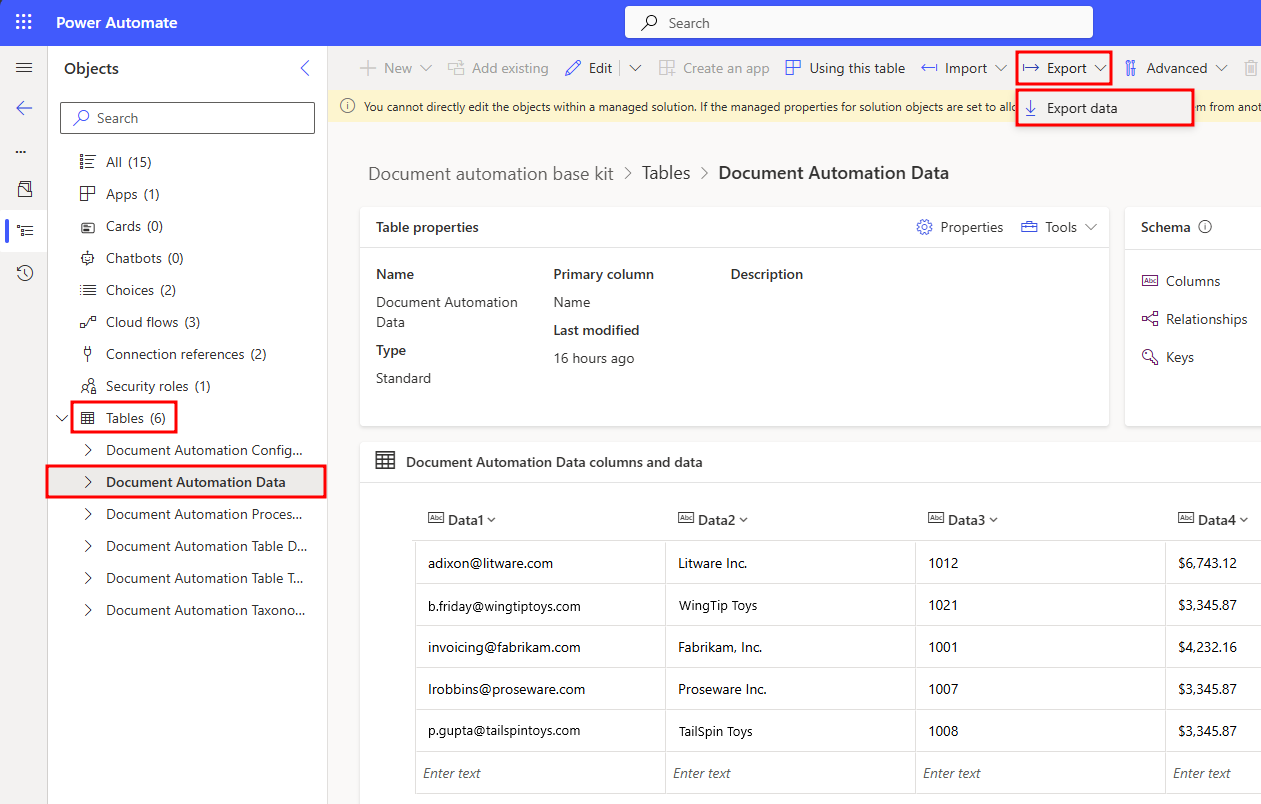Click Enter text cell under Data2
Viewport: 1261px width, 804px height.
point(790,773)
